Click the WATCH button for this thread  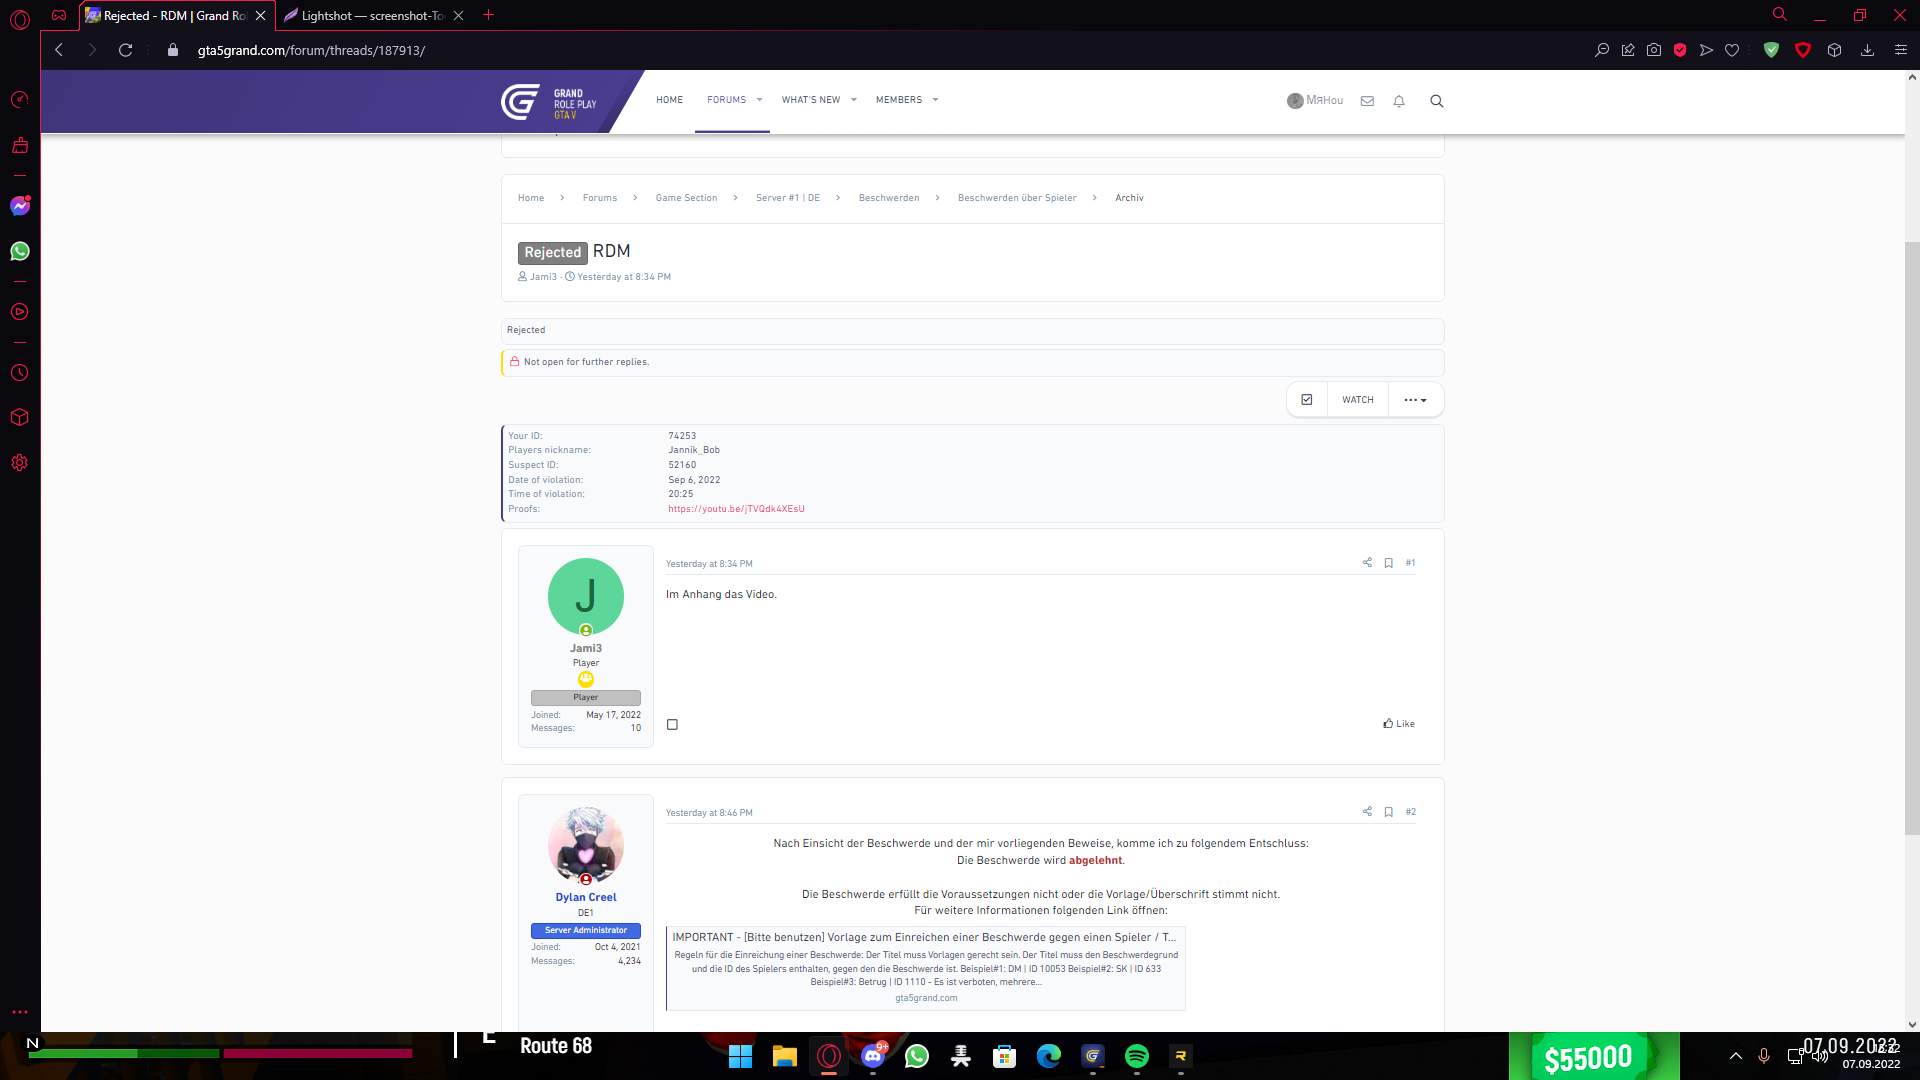click(1358, 400)
